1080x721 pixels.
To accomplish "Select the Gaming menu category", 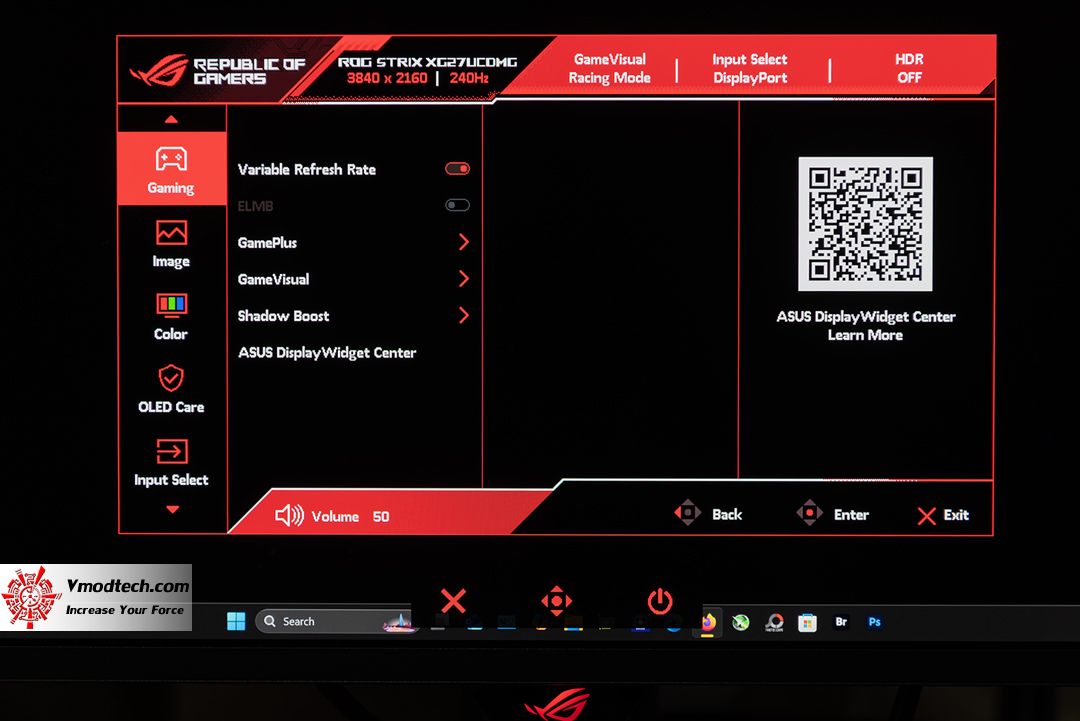I will (x=172, y=169).
